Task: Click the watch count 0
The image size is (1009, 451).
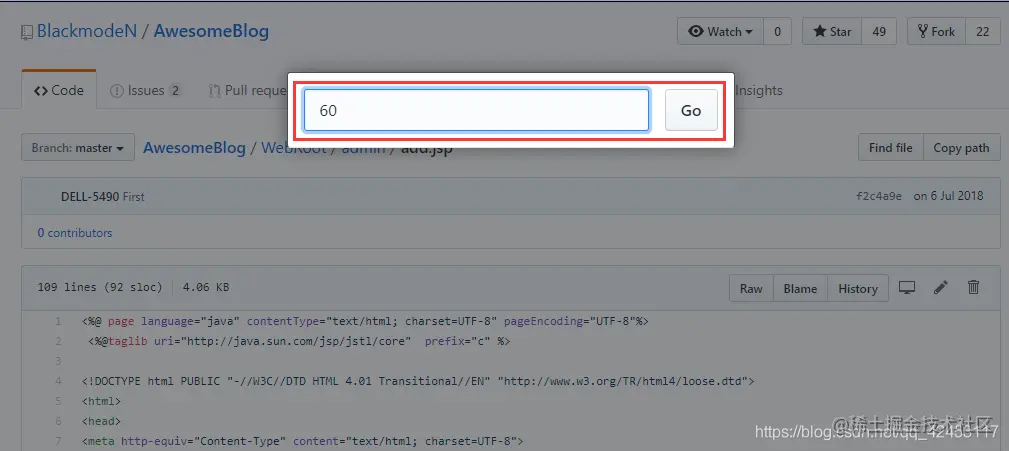Action: (x=777, y=32)
